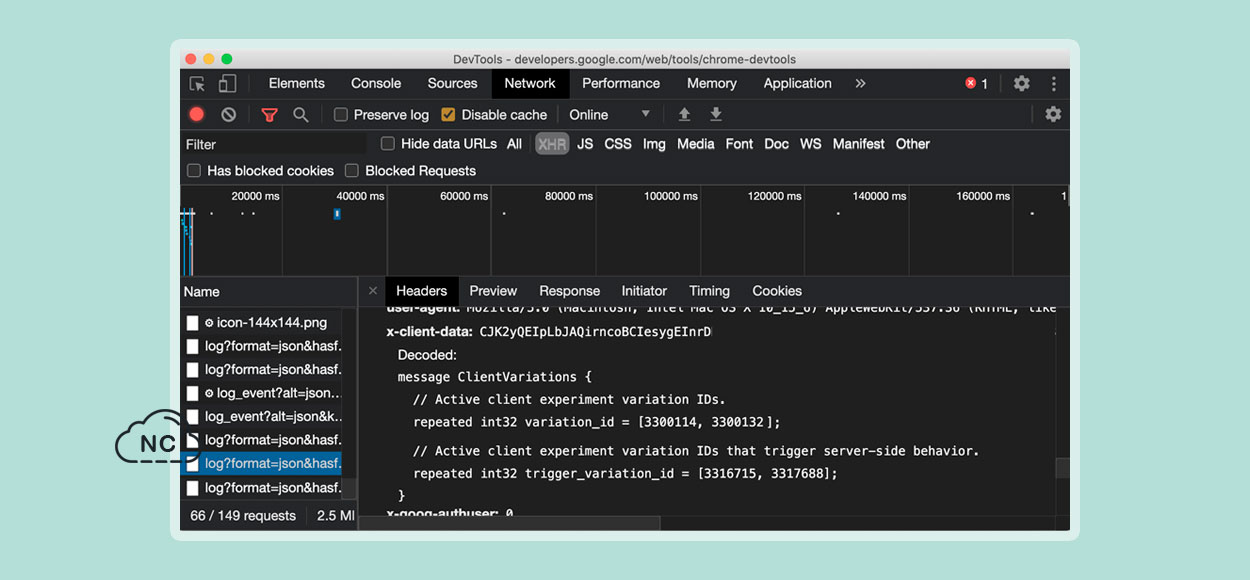Focus the Filter text field

pyautogui.click(x=274, y=145)
